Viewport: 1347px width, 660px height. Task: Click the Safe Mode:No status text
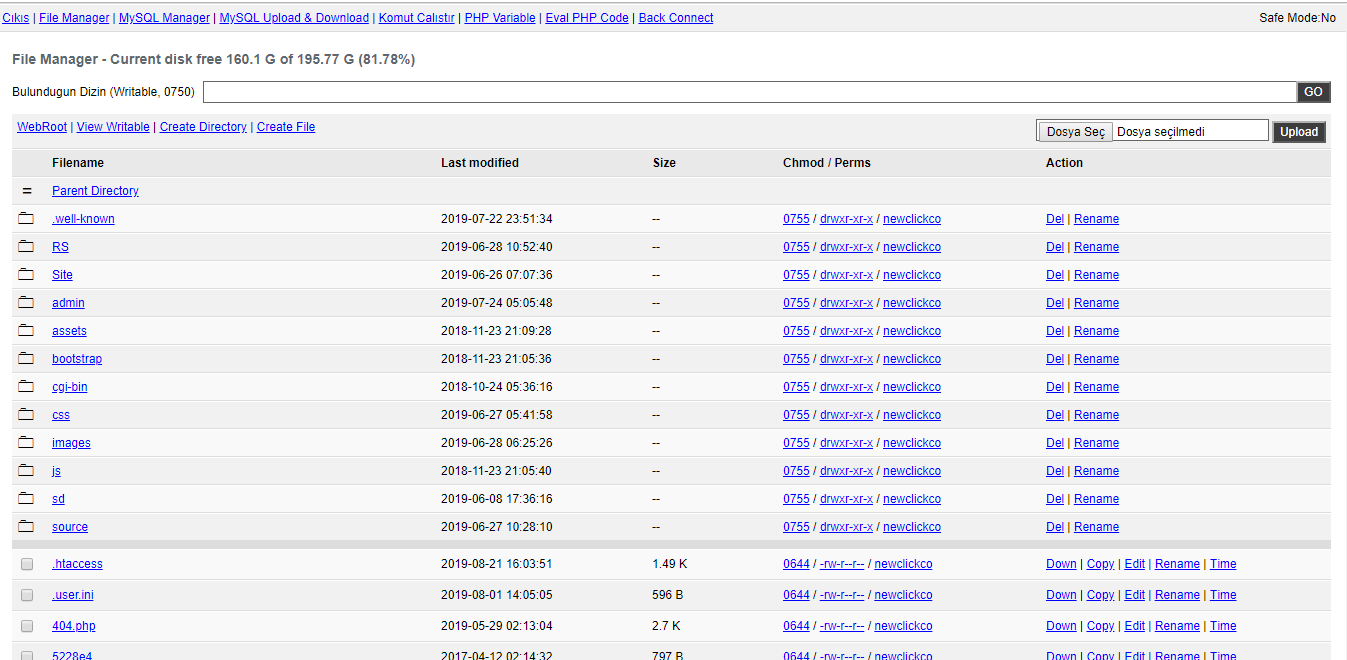pos(1297,18)
